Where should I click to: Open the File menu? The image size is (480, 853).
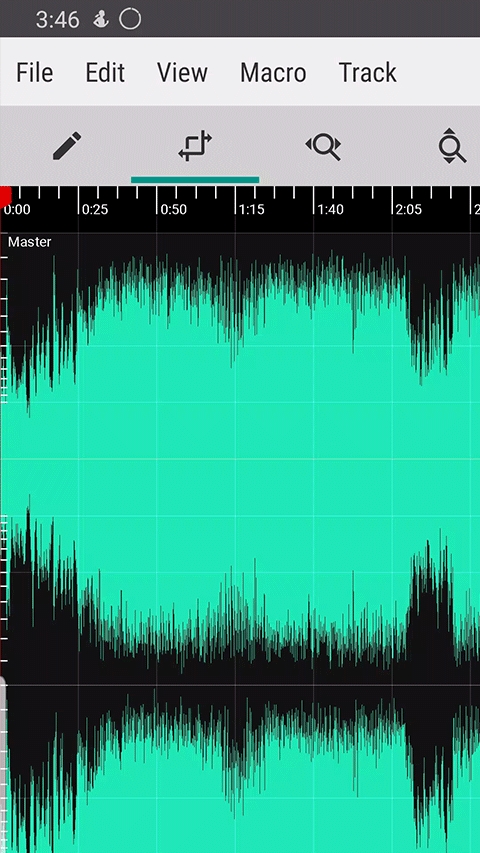(34, 72)
